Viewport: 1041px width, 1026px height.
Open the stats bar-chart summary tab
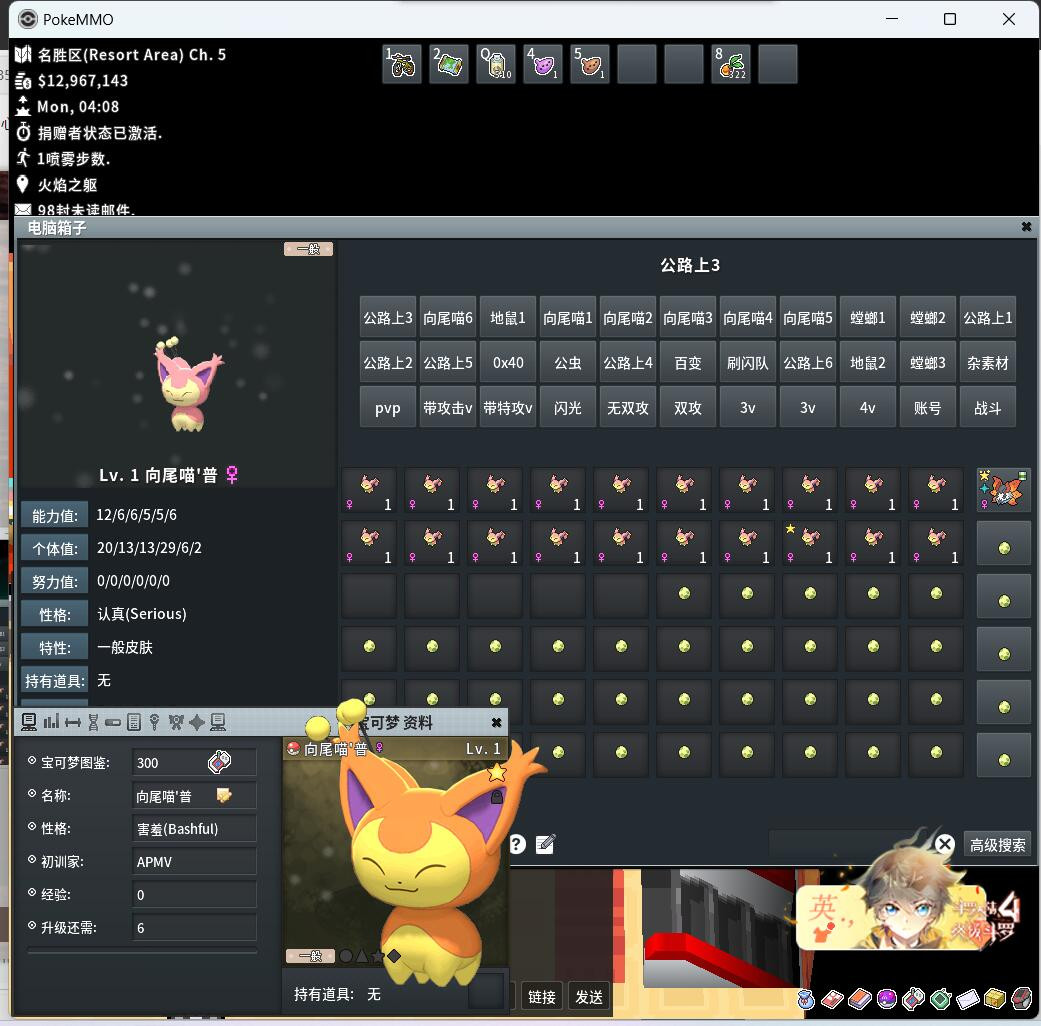click(x=51, y=722)
